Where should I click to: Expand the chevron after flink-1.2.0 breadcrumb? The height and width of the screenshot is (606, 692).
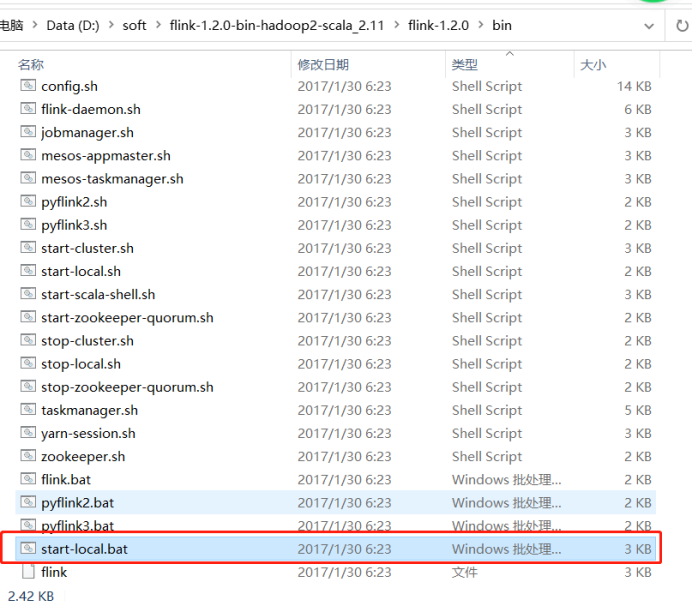click(x=481, y=25)
